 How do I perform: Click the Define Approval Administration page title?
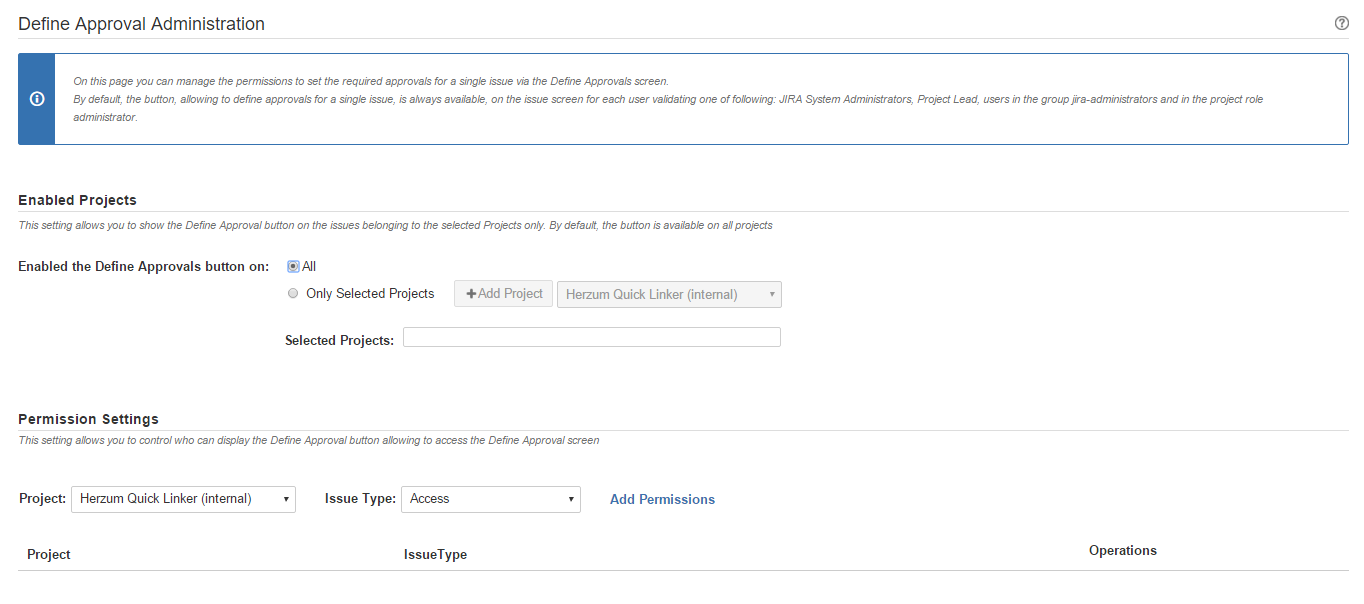click(x=141, y=24)
